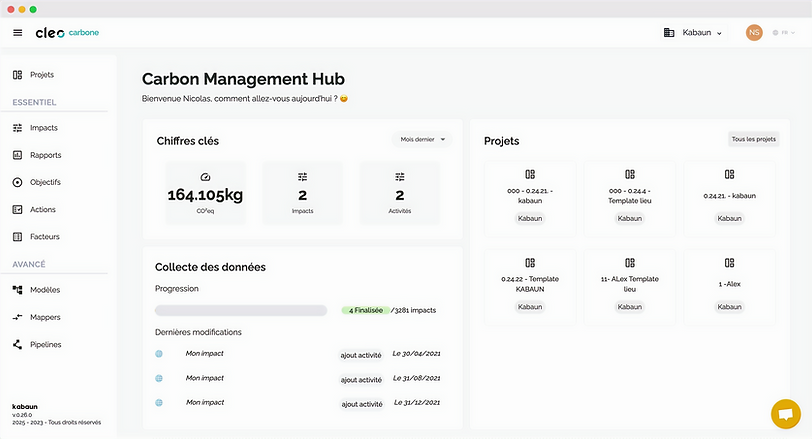Click the Carbon Management Hub heading
Viewport: 812px width, 439px height.
coord(243,79)
